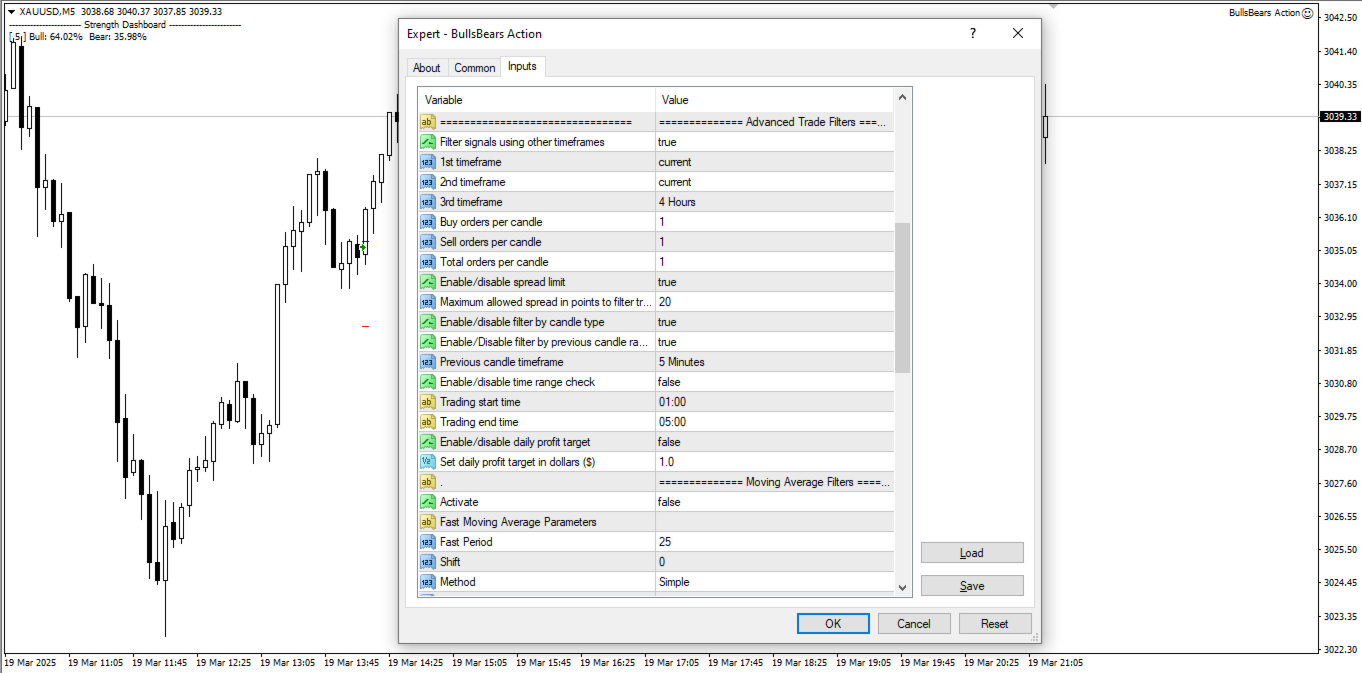Click the inputs list vertical scrollbar thumb
Screen dimensions: 1362x673
click(x=903, y=297)
